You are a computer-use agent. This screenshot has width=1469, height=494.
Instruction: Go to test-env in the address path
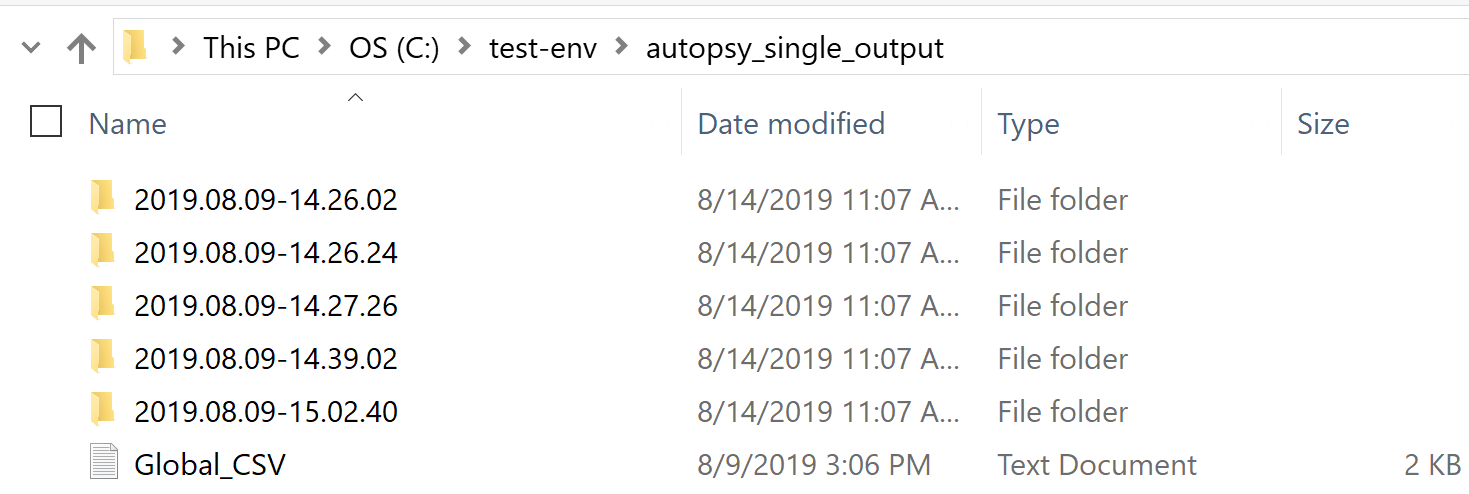point(542,47)
